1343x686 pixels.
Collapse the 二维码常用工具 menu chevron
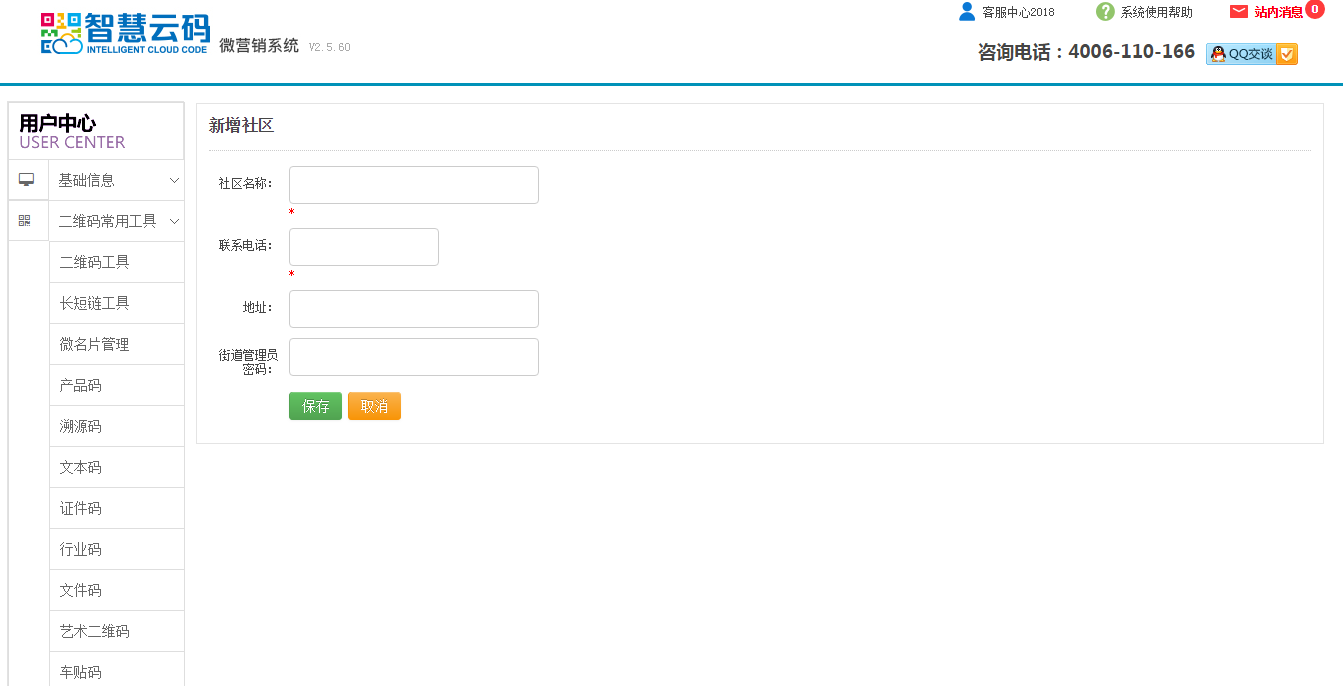click(174, 221)
